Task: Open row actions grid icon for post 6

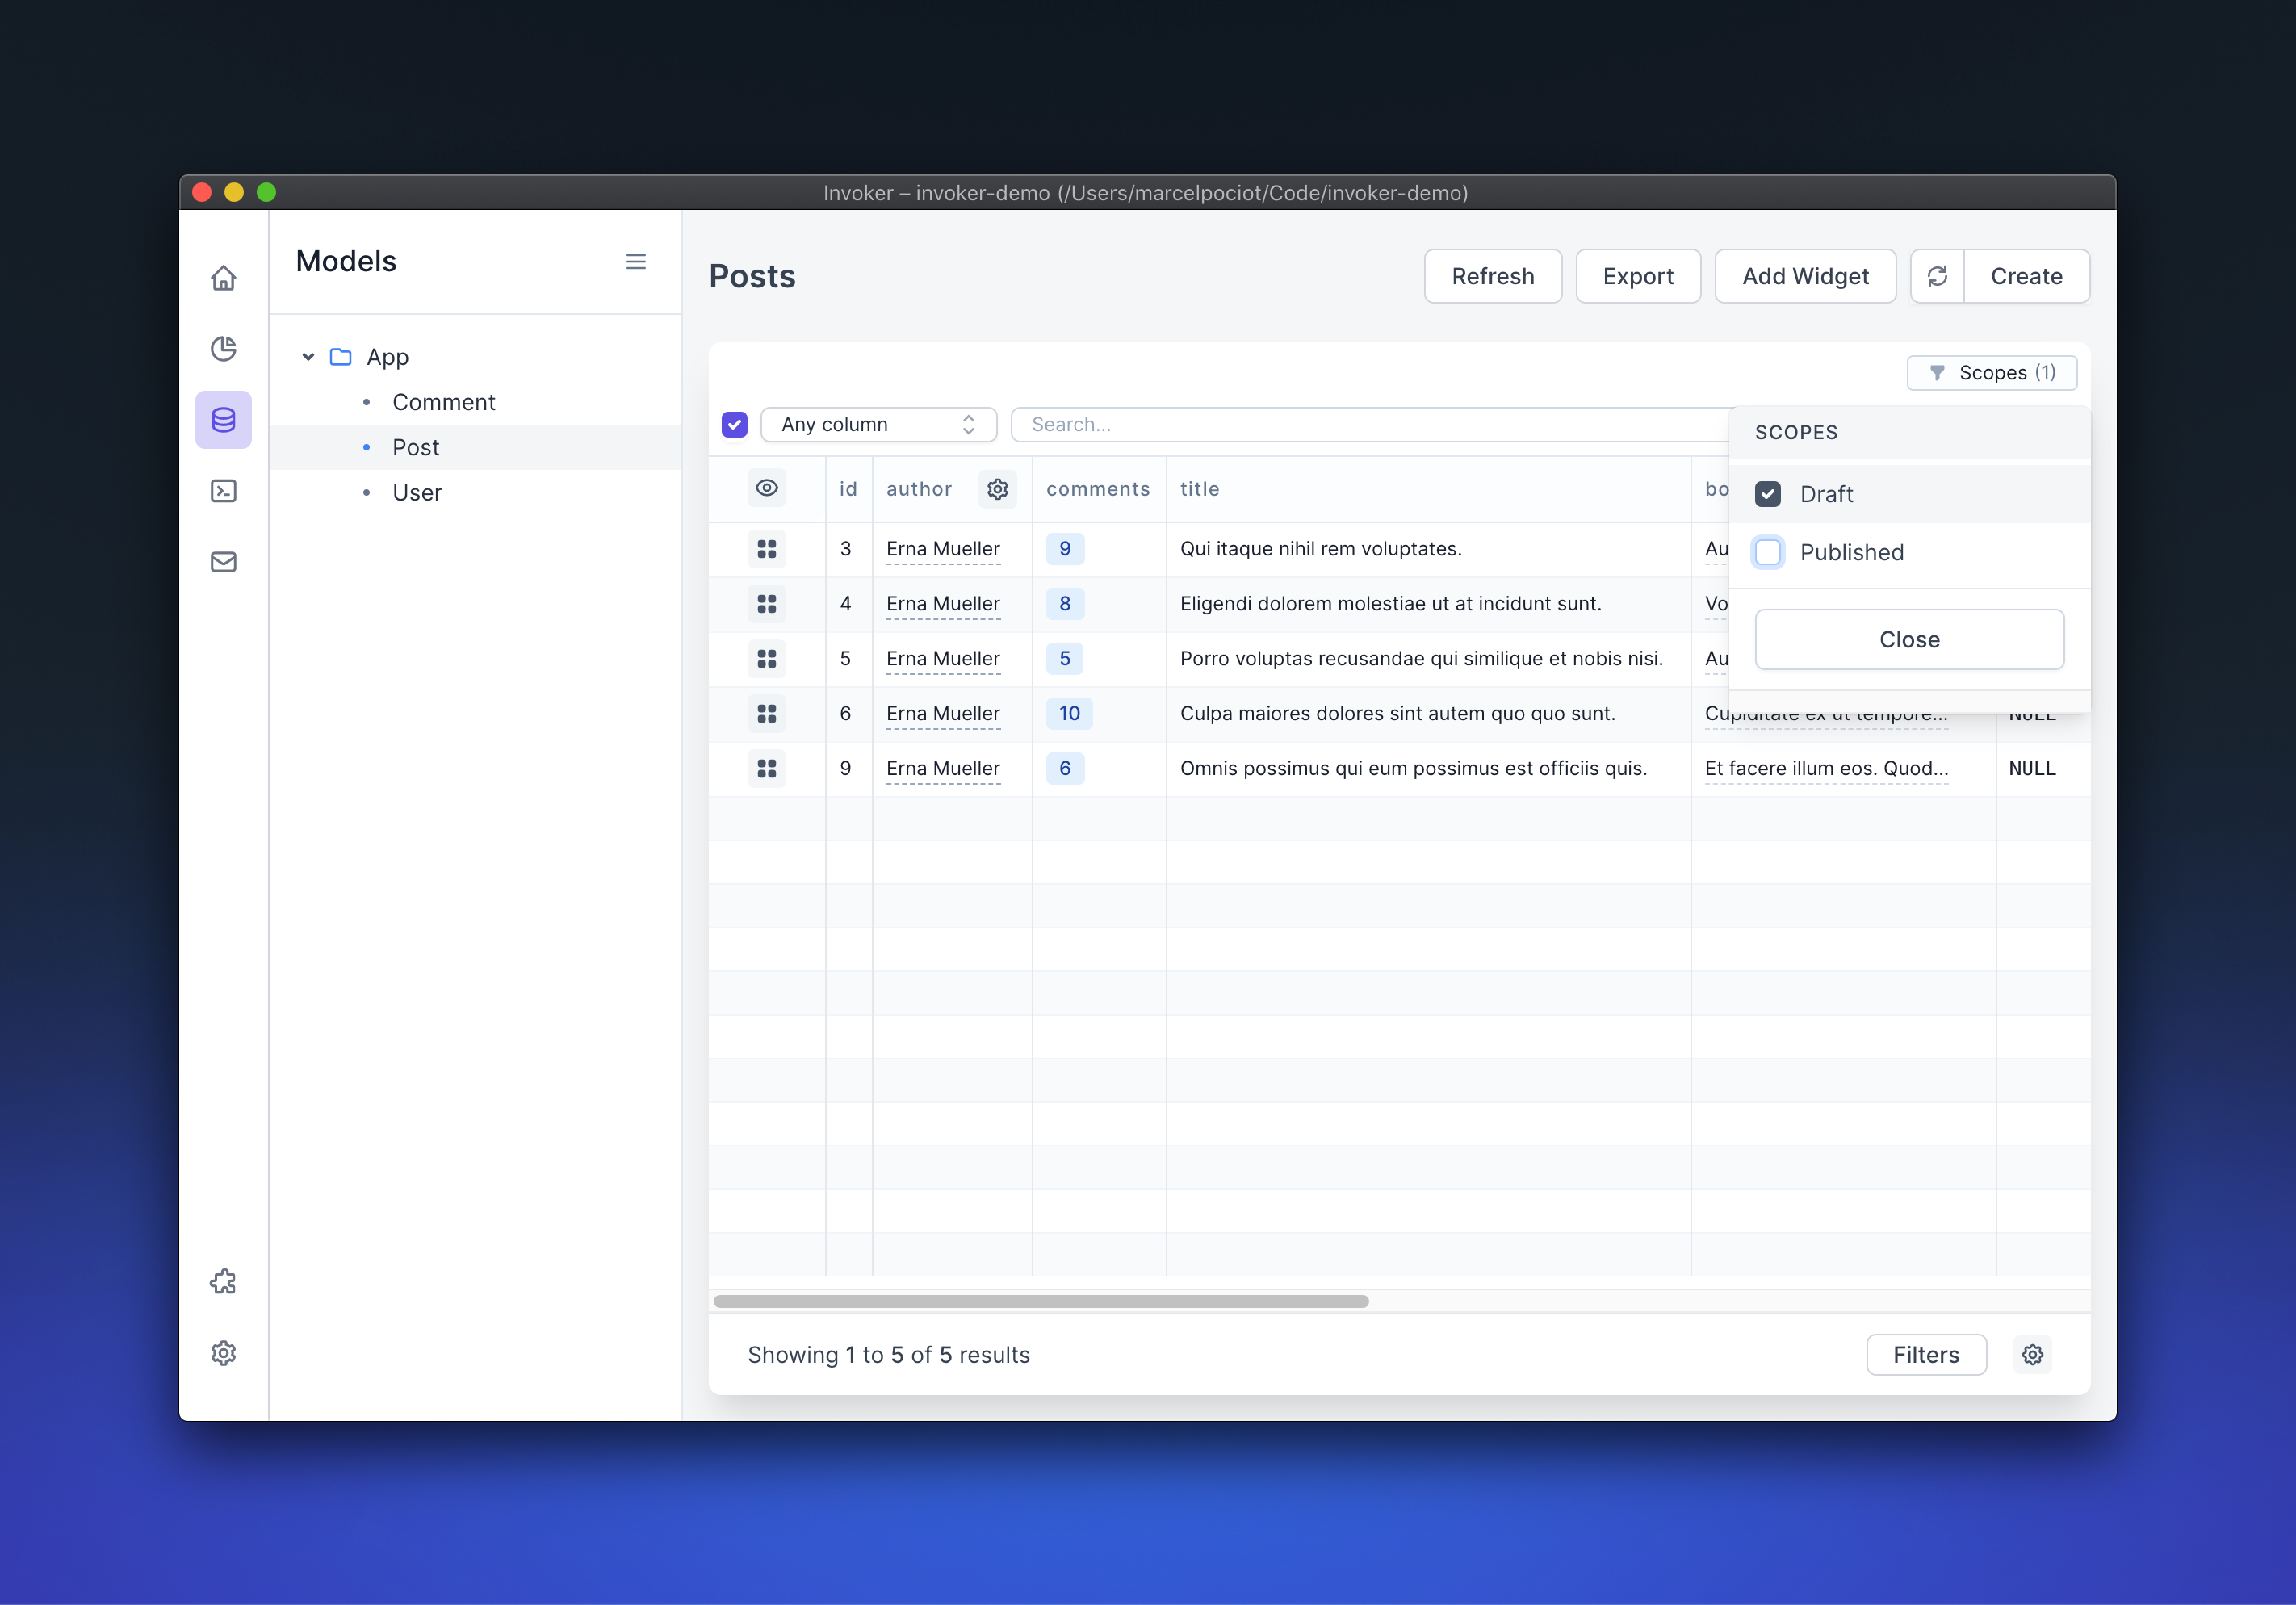Action: (767, 713)
